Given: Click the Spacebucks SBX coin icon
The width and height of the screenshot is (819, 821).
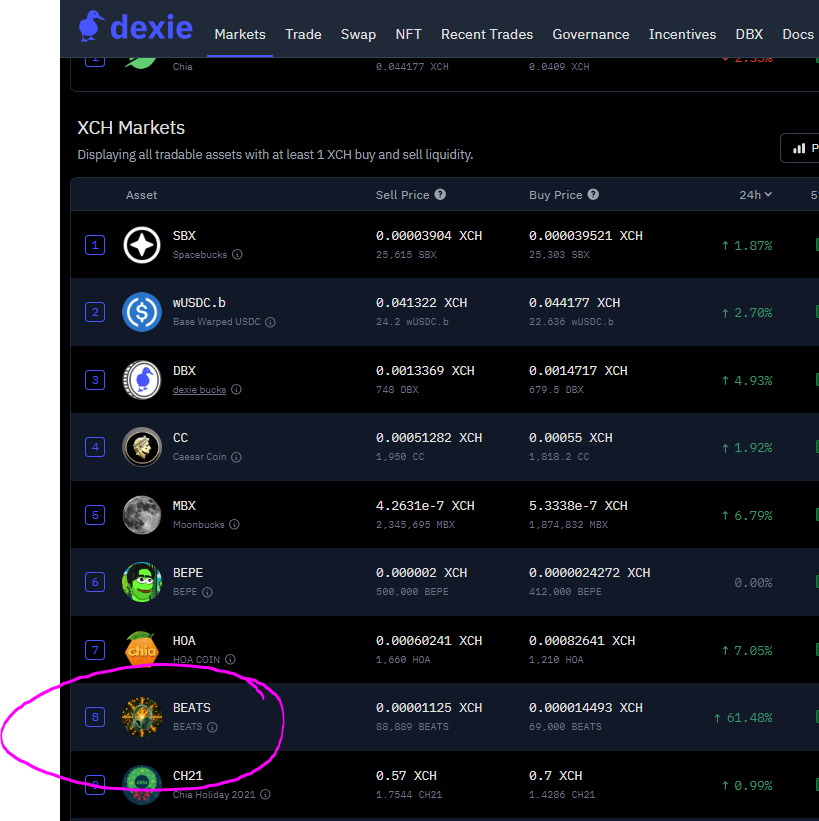Looking at the screenshot, I should coord(141,244).
